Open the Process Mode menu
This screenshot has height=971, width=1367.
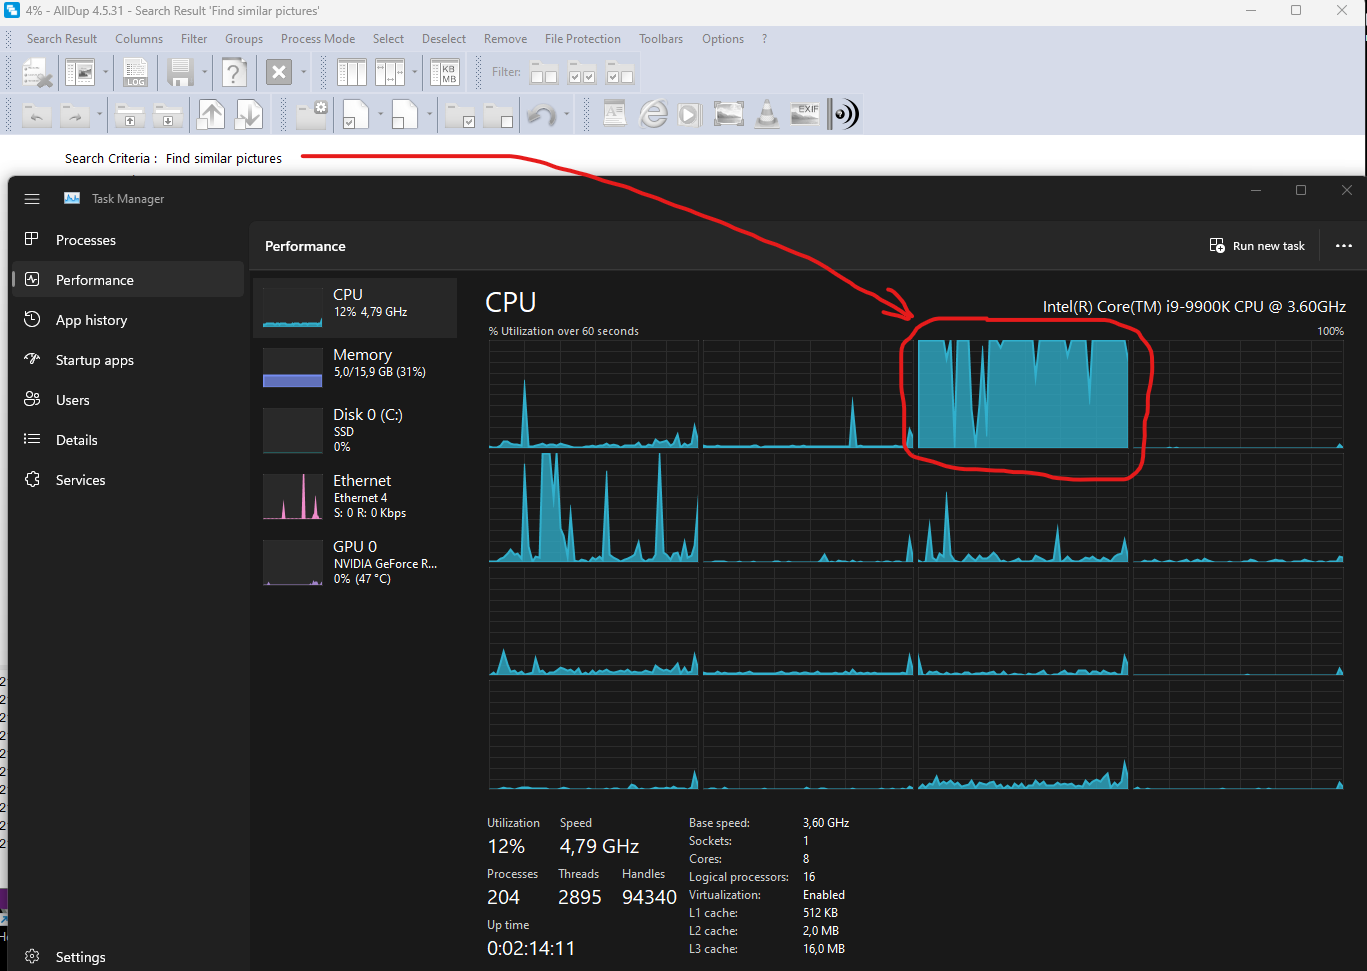pos(317,39)
